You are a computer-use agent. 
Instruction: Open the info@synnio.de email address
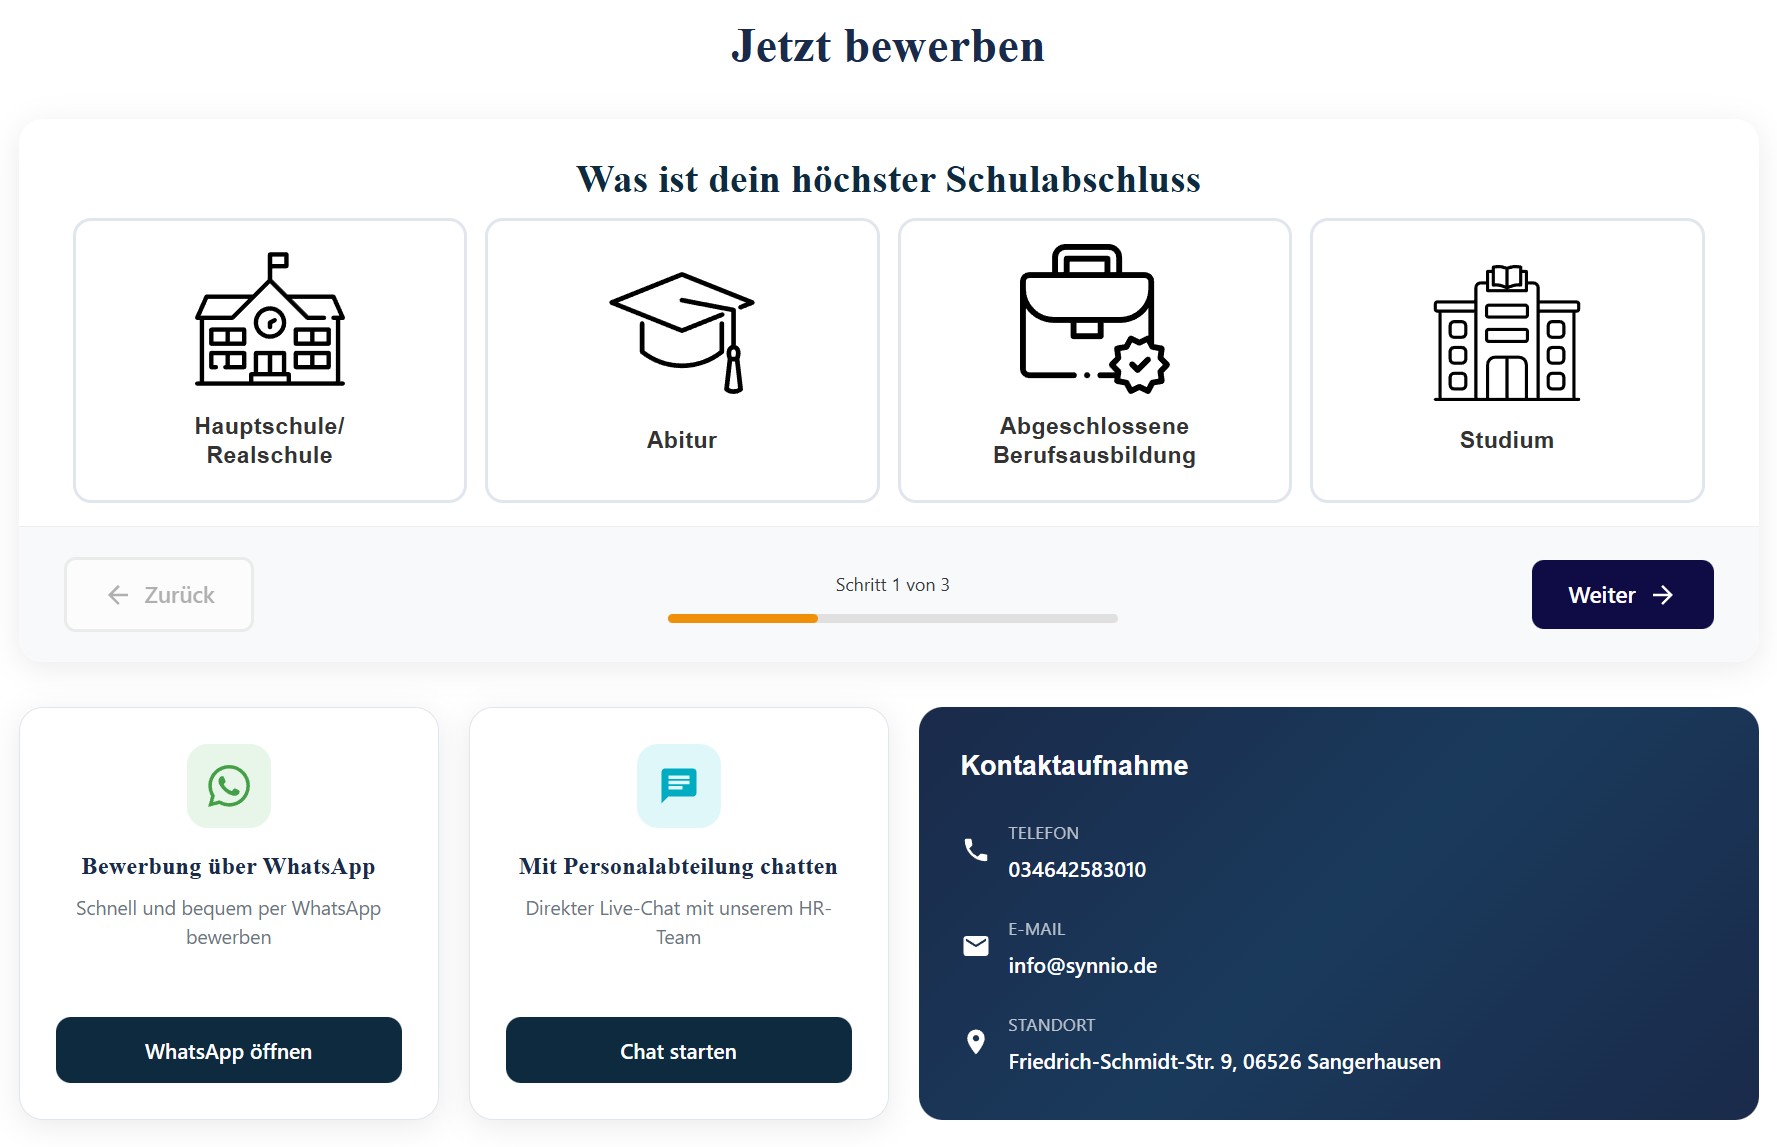pyautogui.click(x=1082, y=966)
